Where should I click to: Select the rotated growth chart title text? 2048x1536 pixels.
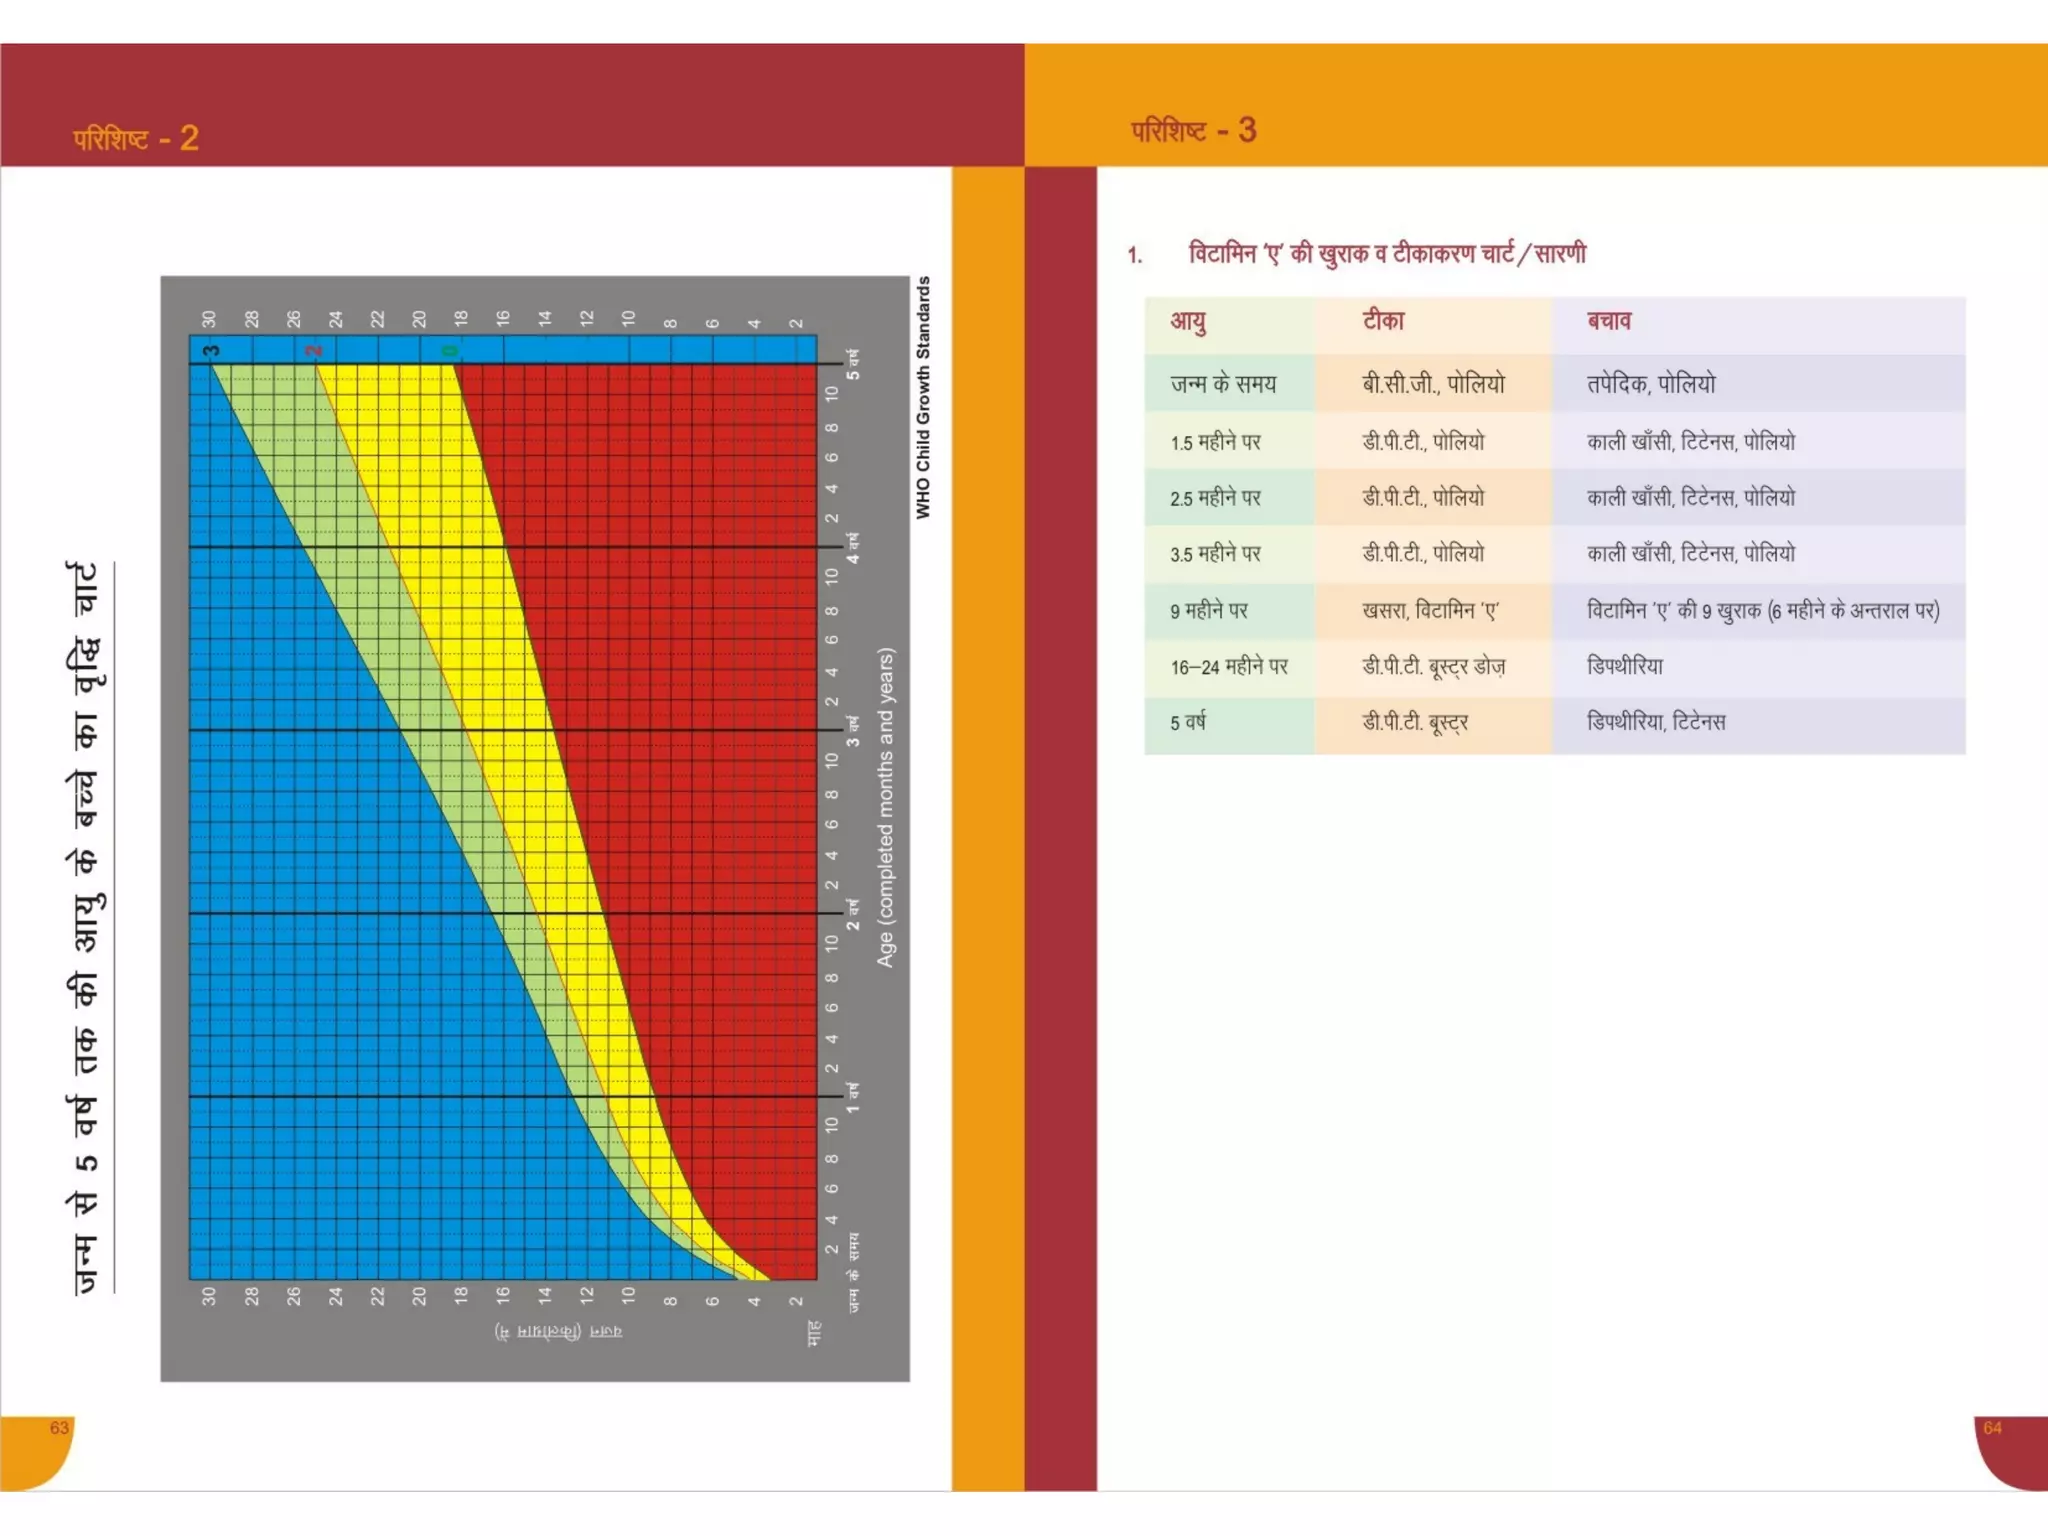tap(86, 927)
